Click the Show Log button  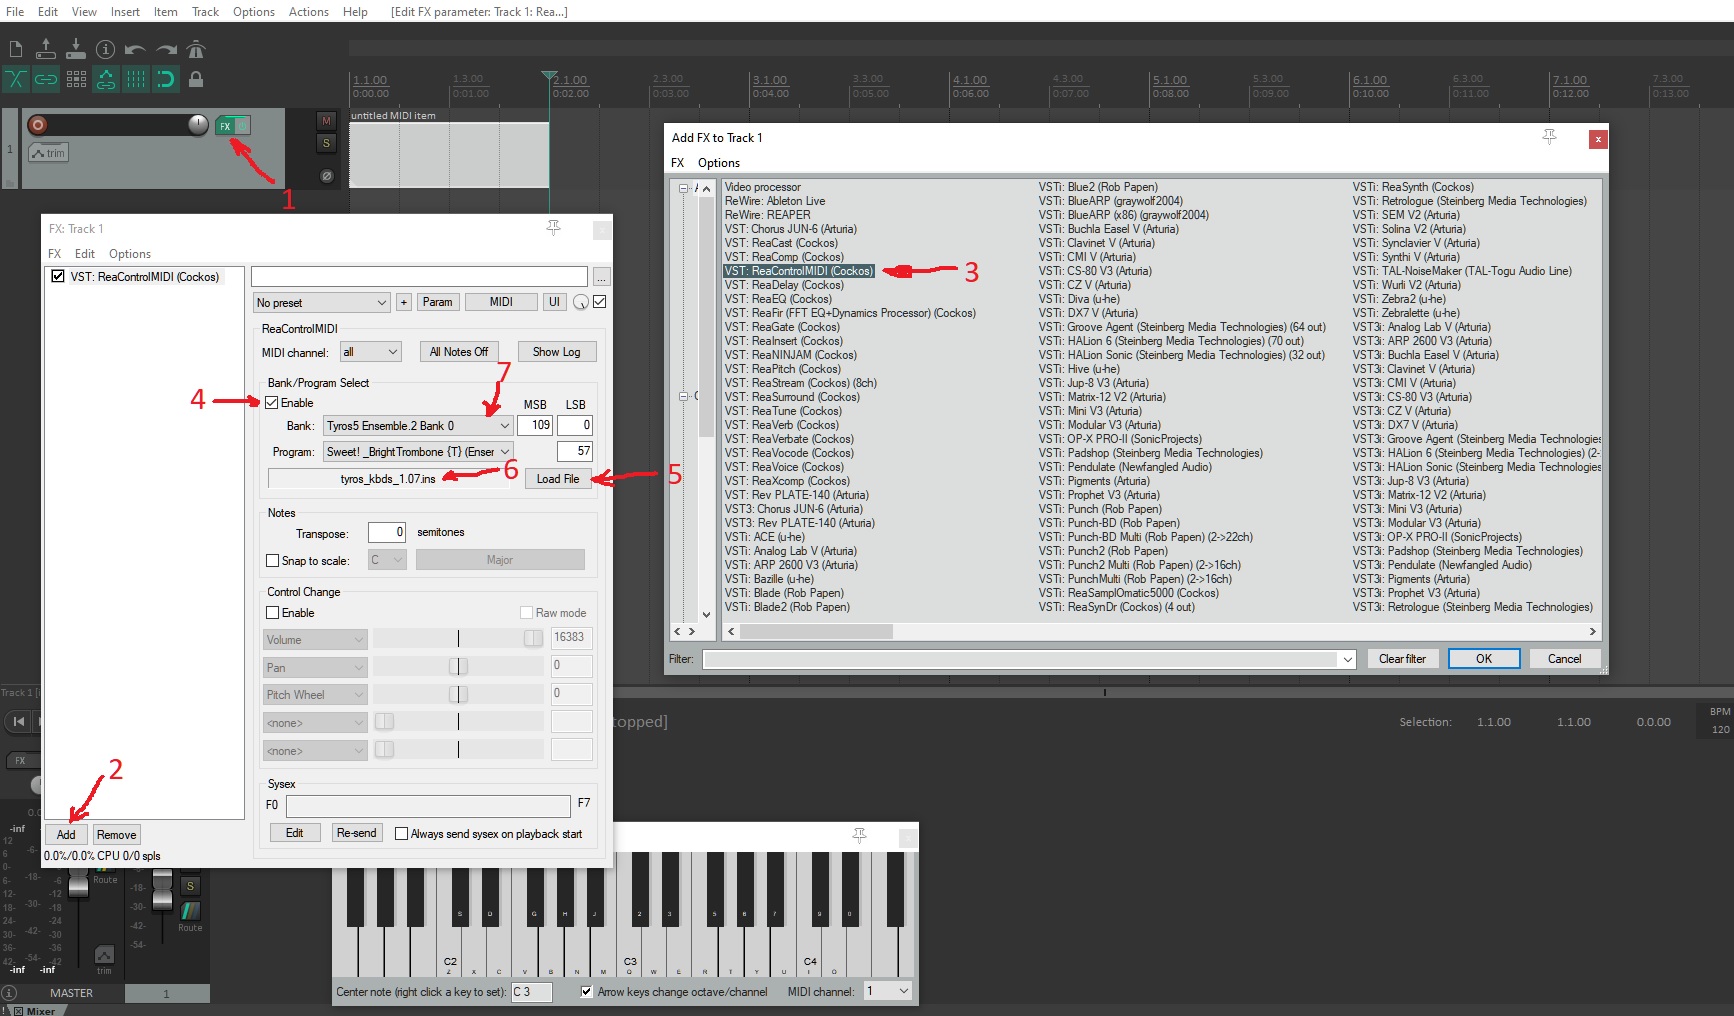point(556,352)
